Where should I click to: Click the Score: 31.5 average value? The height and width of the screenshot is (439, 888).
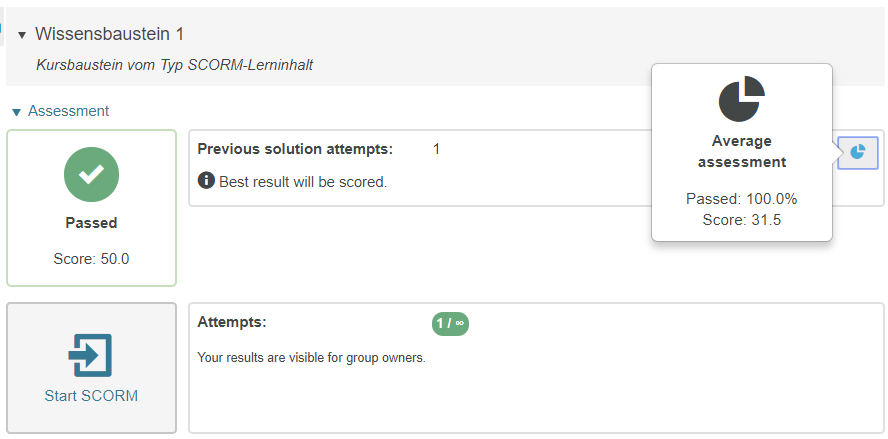pos(741,220)
